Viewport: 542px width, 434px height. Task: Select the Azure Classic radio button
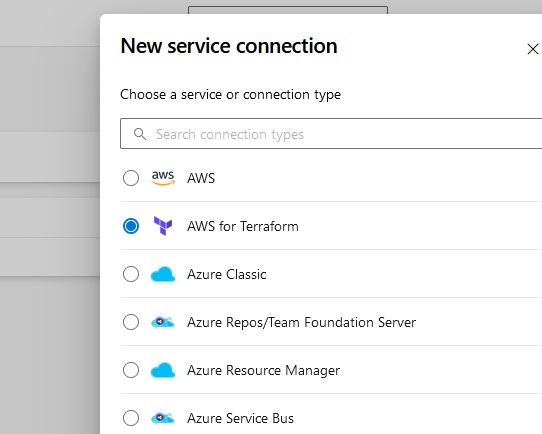pyautogui.click(x=131, y=274)
